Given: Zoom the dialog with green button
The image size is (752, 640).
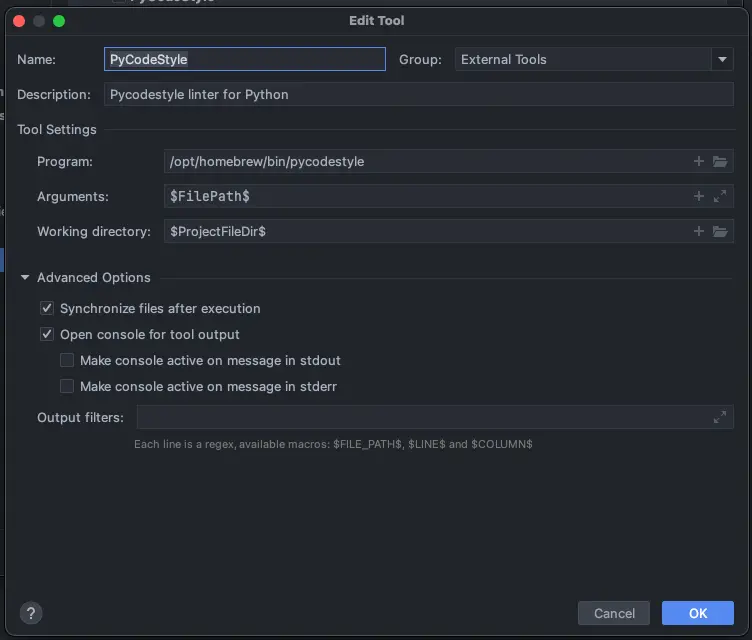Looking at the screenshot, I should click(59, 21).
